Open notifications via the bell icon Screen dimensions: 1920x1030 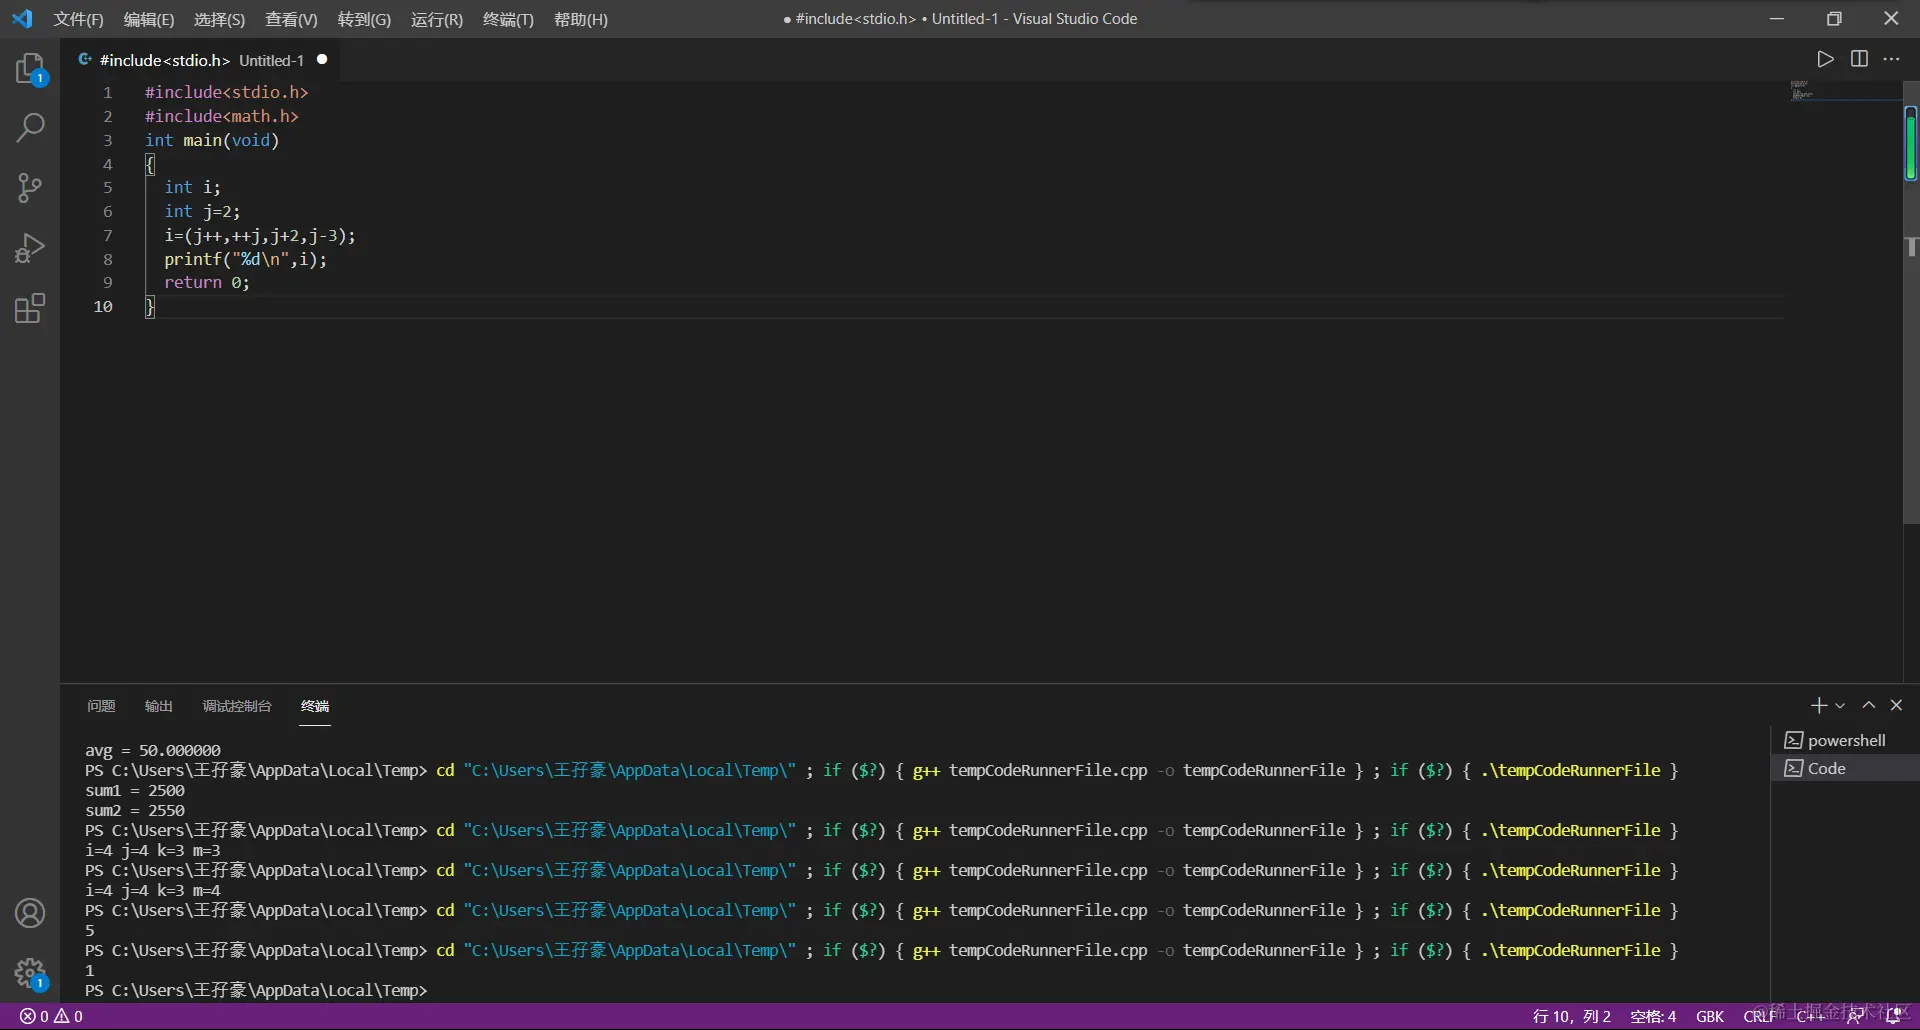pos(1893,1016)
